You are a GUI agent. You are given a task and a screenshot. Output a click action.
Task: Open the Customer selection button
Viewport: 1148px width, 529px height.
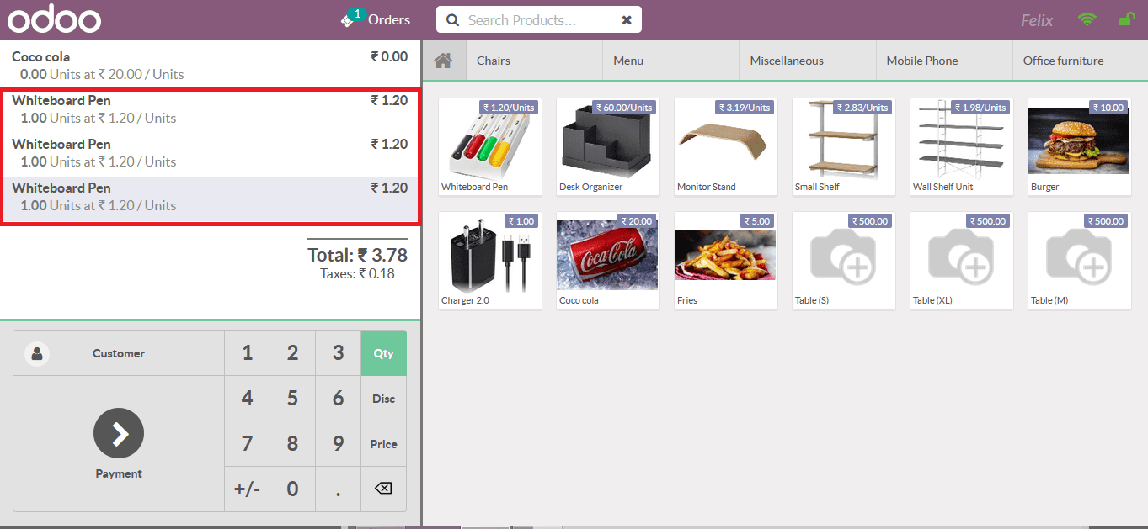pos(119,353)
